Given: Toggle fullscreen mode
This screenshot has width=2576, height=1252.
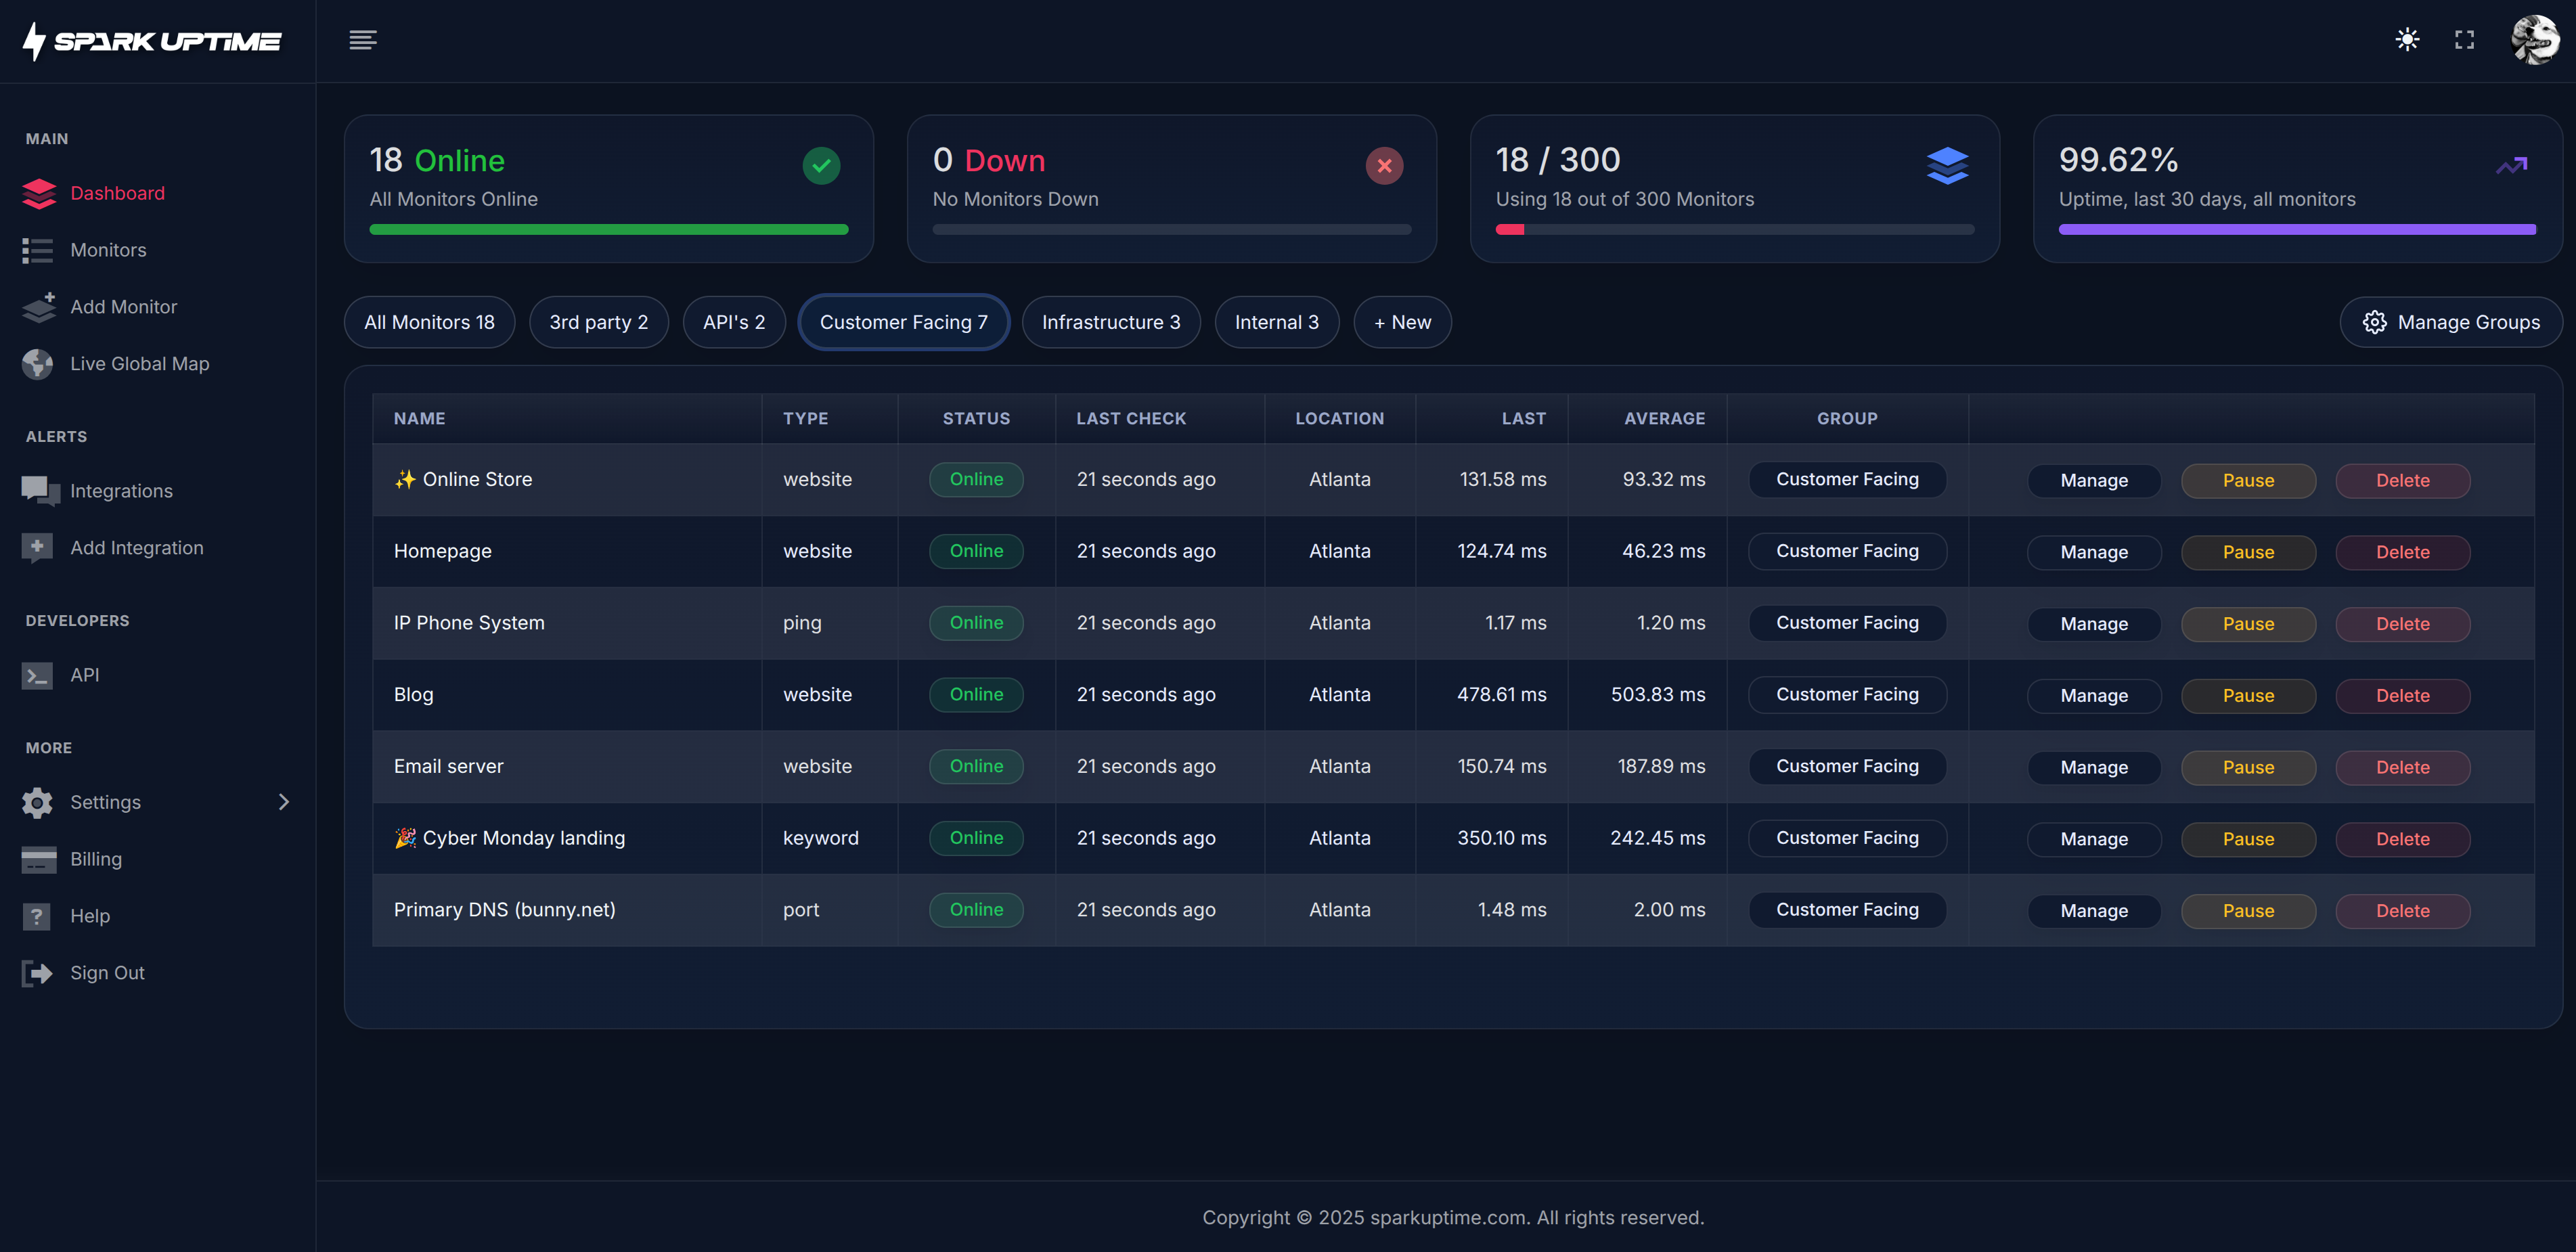Looking at the screenshot, I should (2464, 40).
